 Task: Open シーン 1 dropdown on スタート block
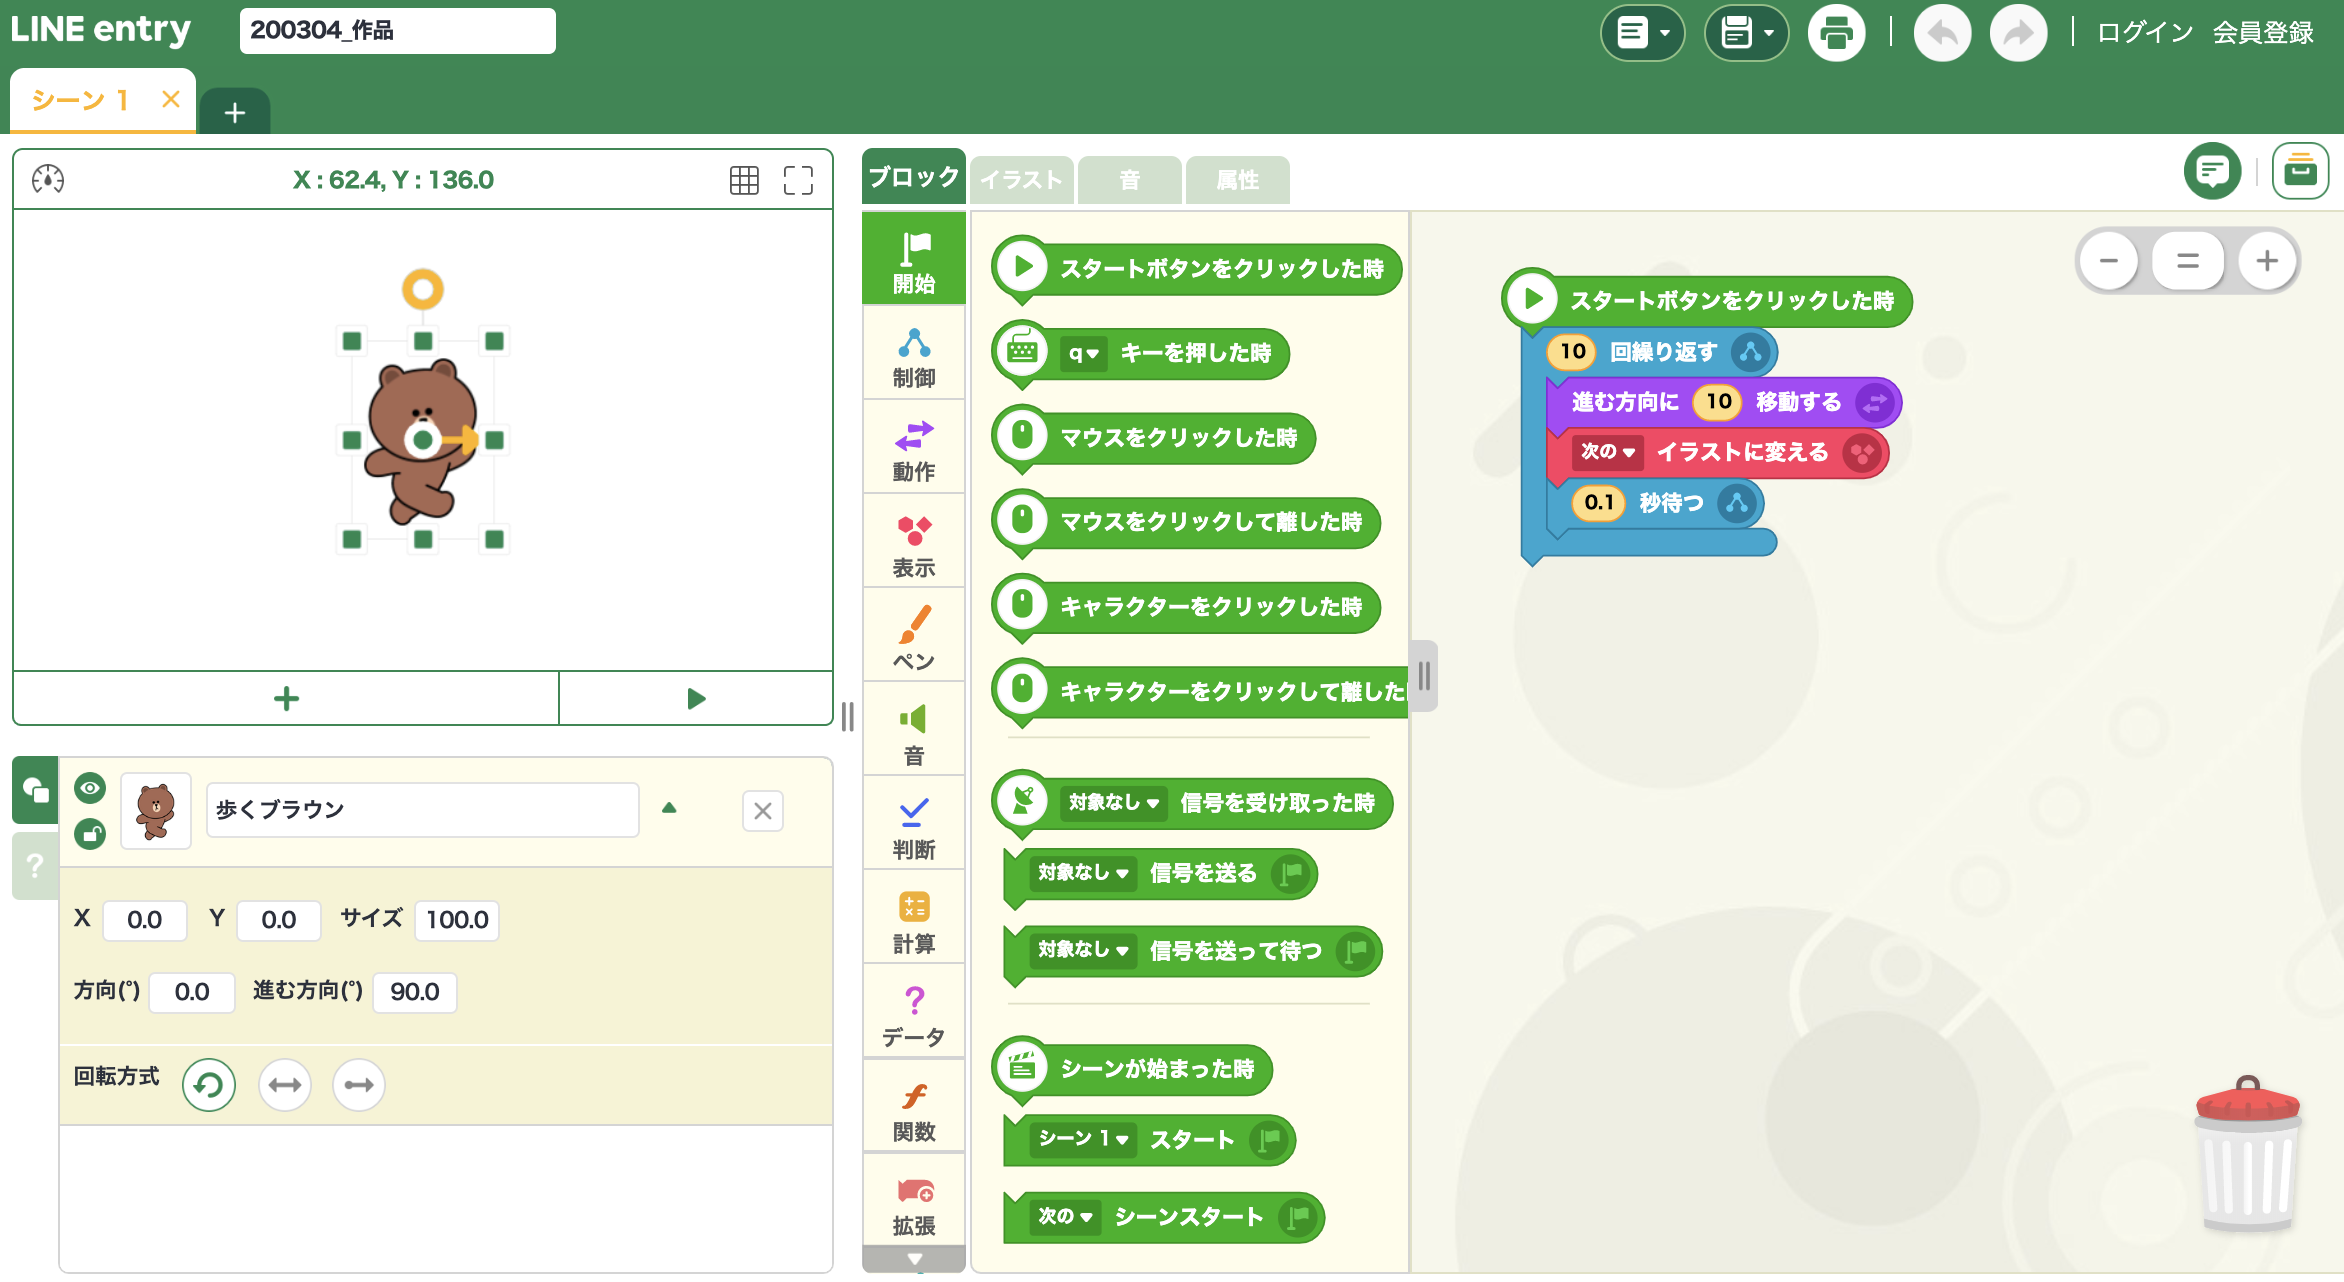[1083, 1139]
